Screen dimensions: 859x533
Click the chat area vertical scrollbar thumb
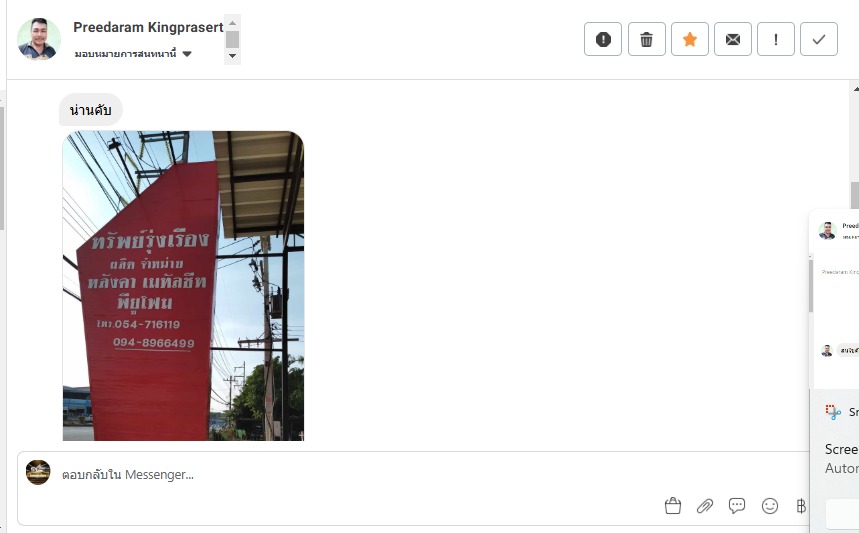click(855, 195)
